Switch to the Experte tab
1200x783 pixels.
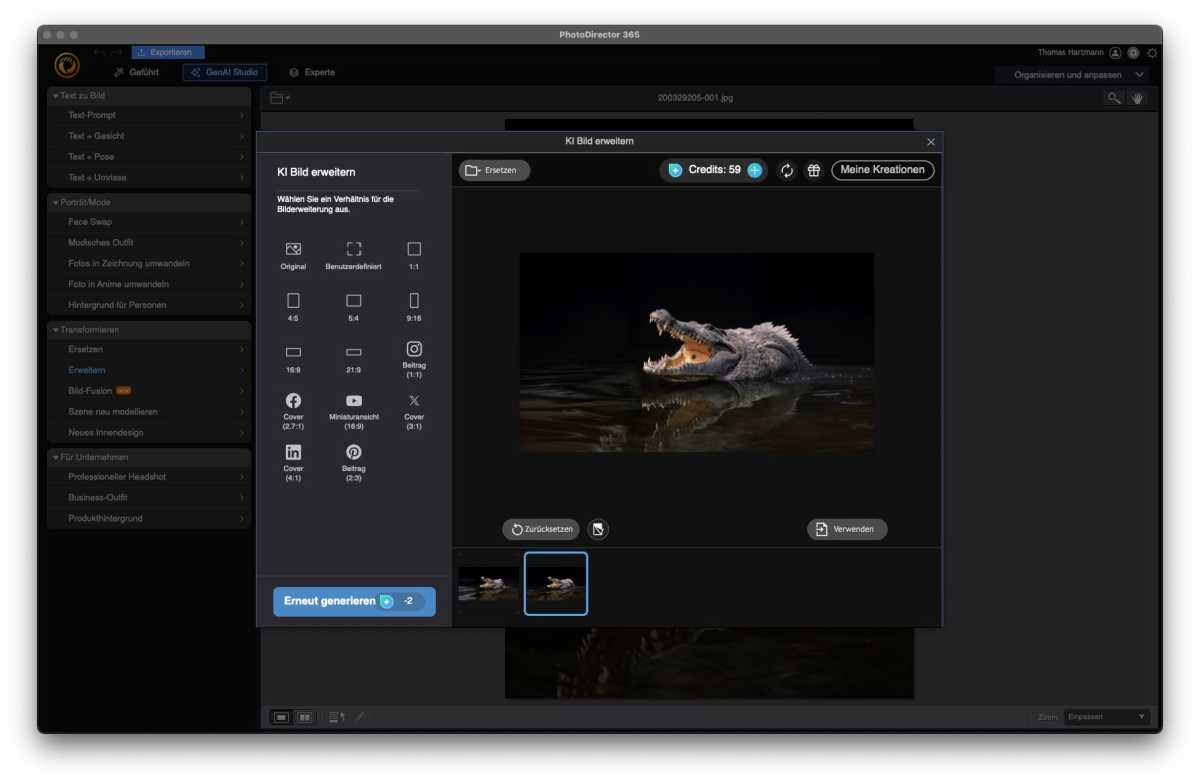tap(312, 73)
